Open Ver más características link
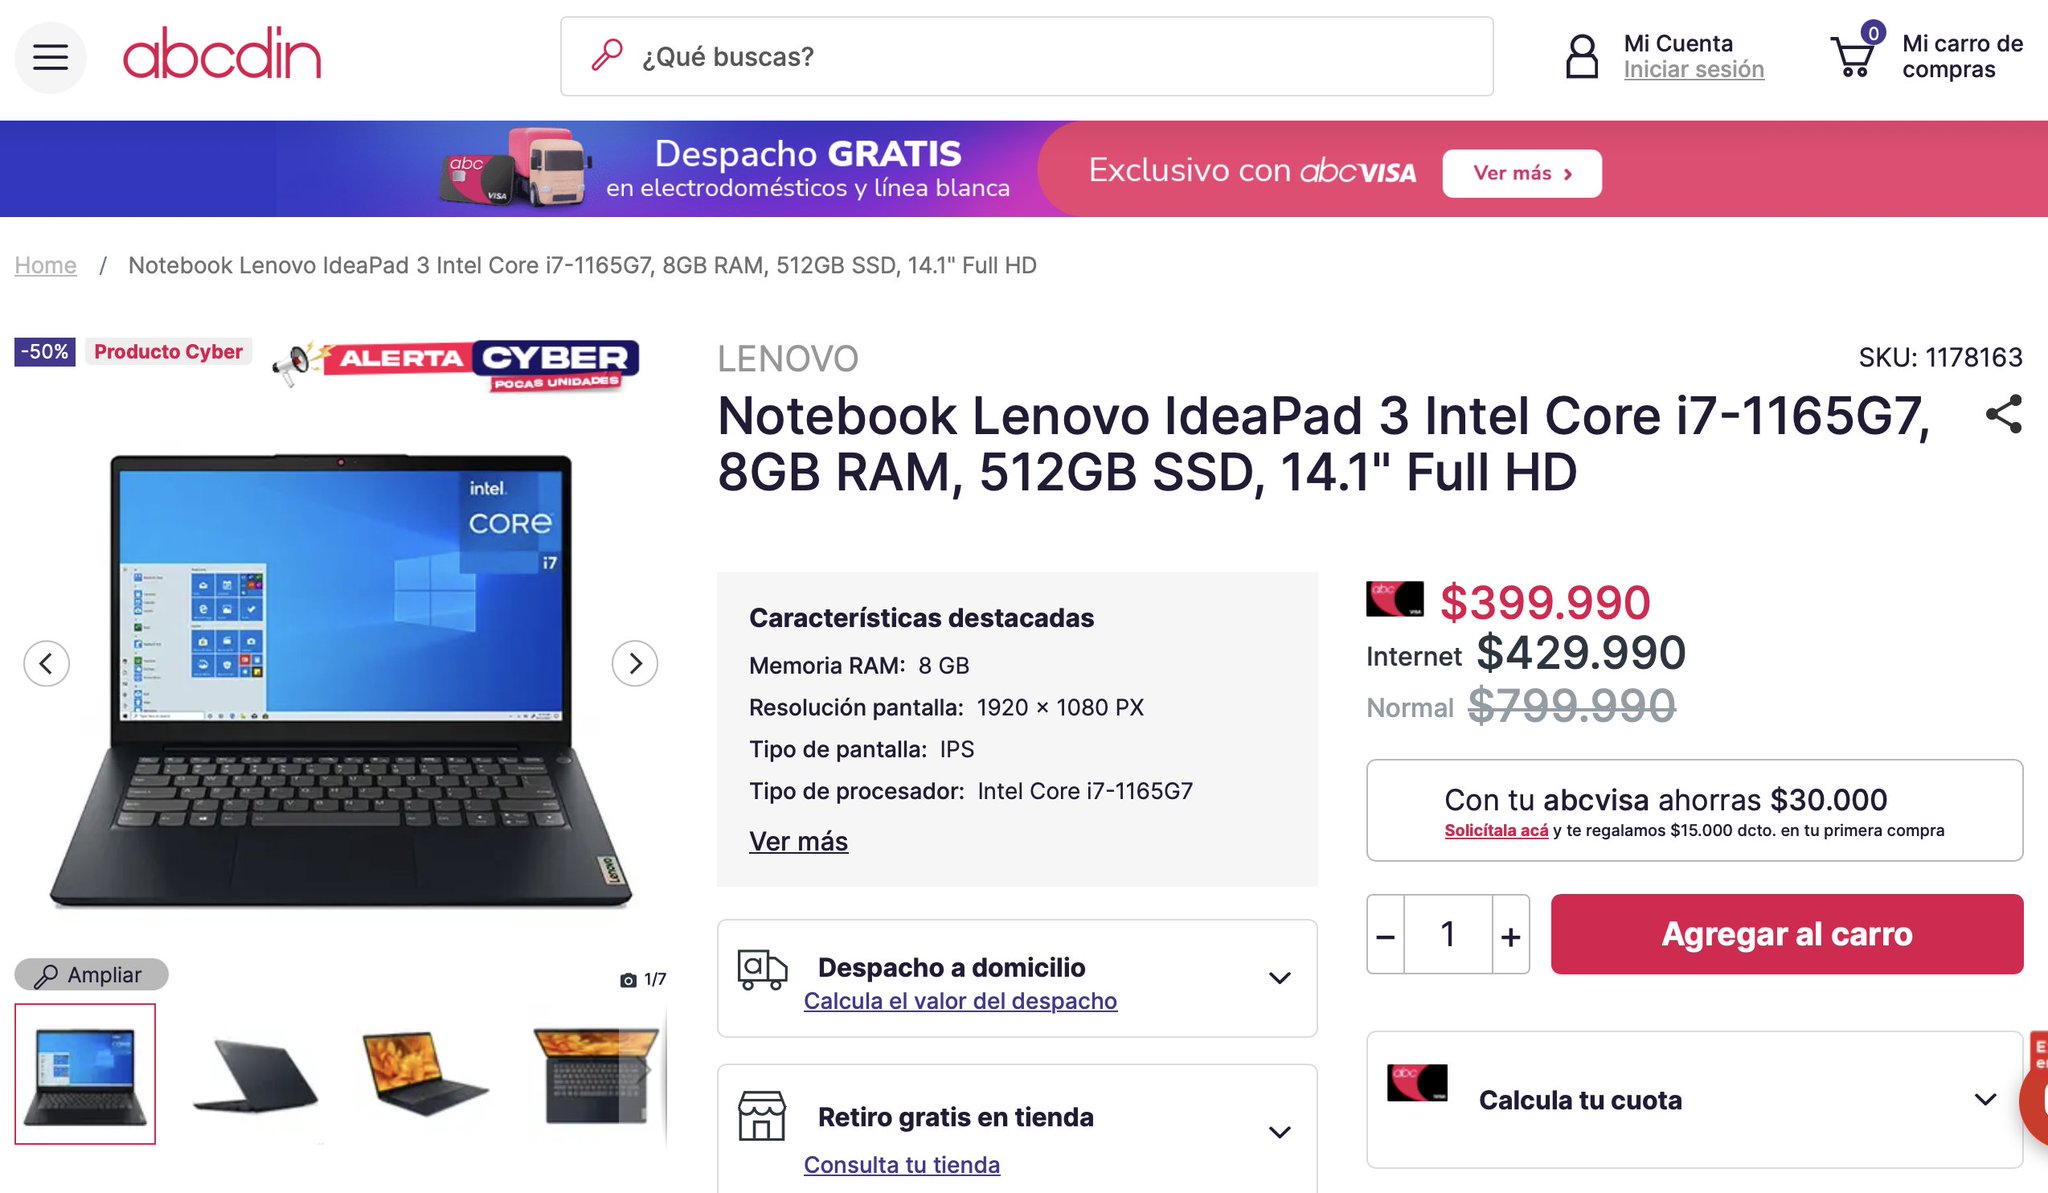Image resolution: width=2048 pixels, height=1193 pixels. [798, 841]
